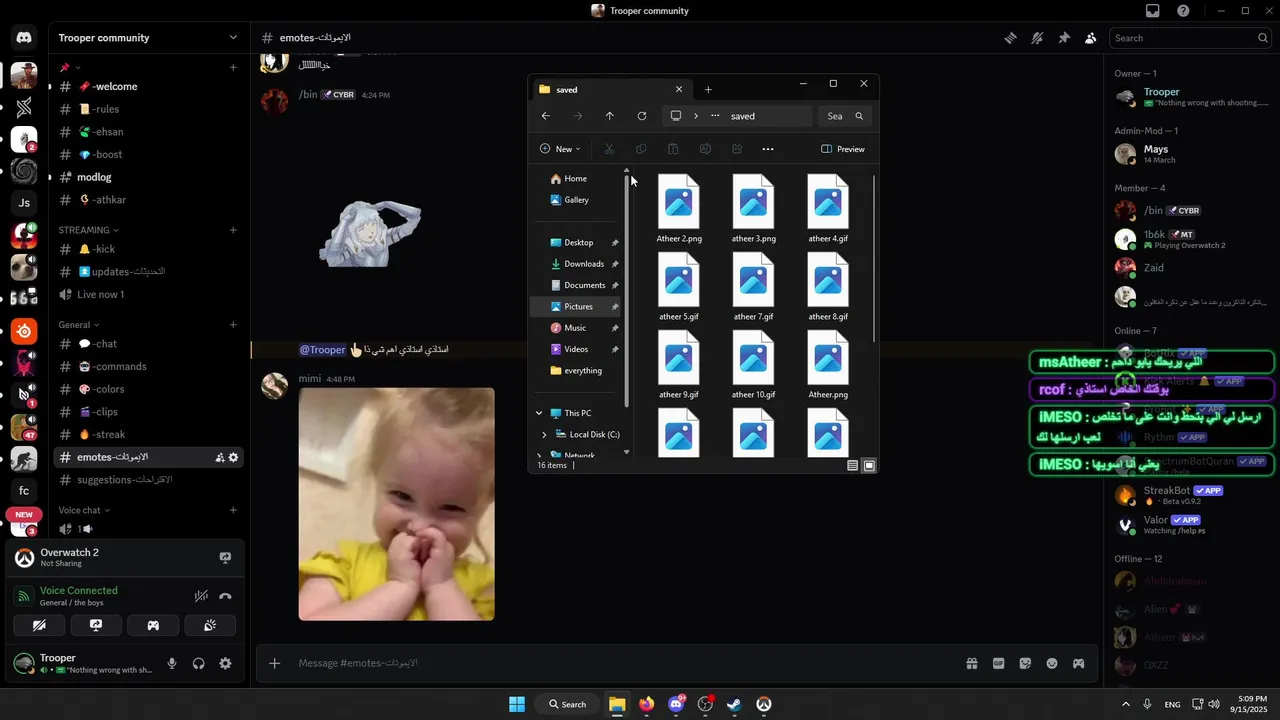Open pinned messages in channel header

pos(1064,38)
